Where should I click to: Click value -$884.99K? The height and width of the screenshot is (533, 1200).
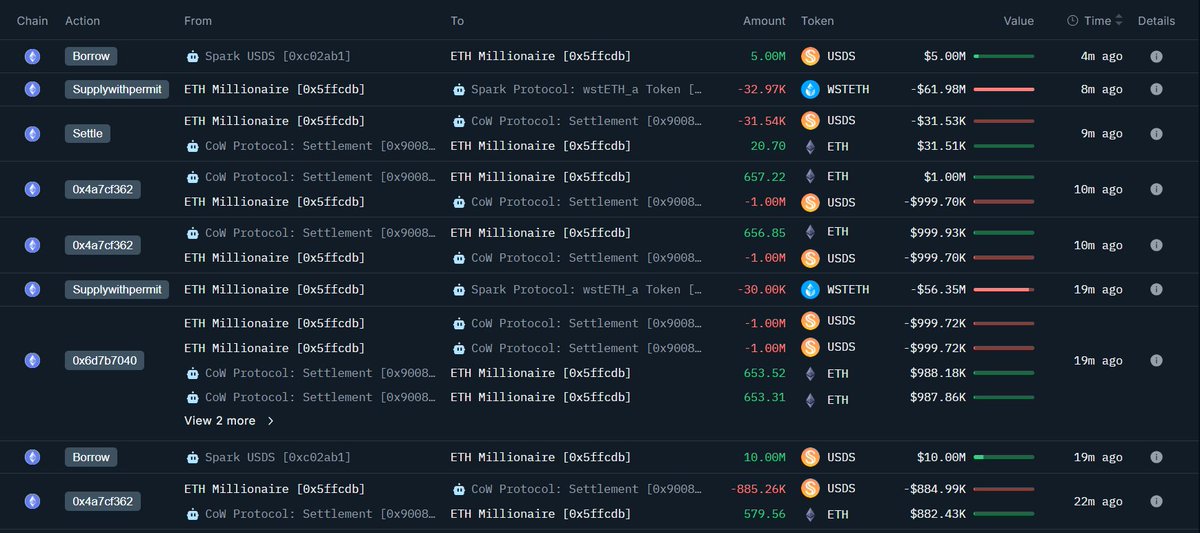934,489
